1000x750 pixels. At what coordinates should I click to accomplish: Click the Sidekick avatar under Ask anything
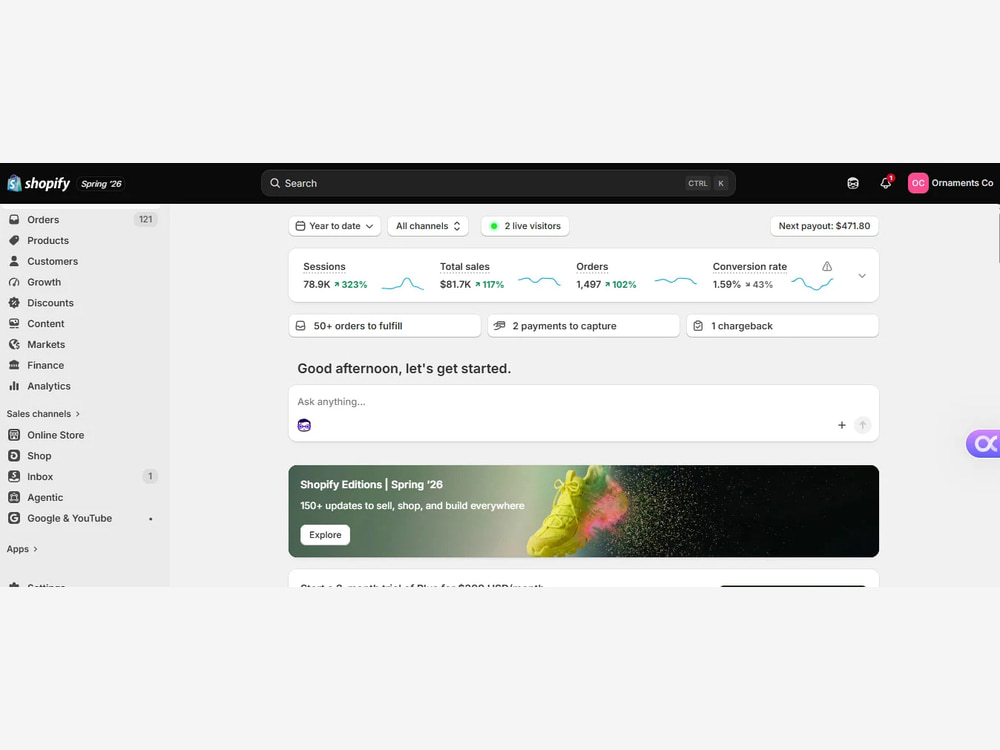click(304, 425)
